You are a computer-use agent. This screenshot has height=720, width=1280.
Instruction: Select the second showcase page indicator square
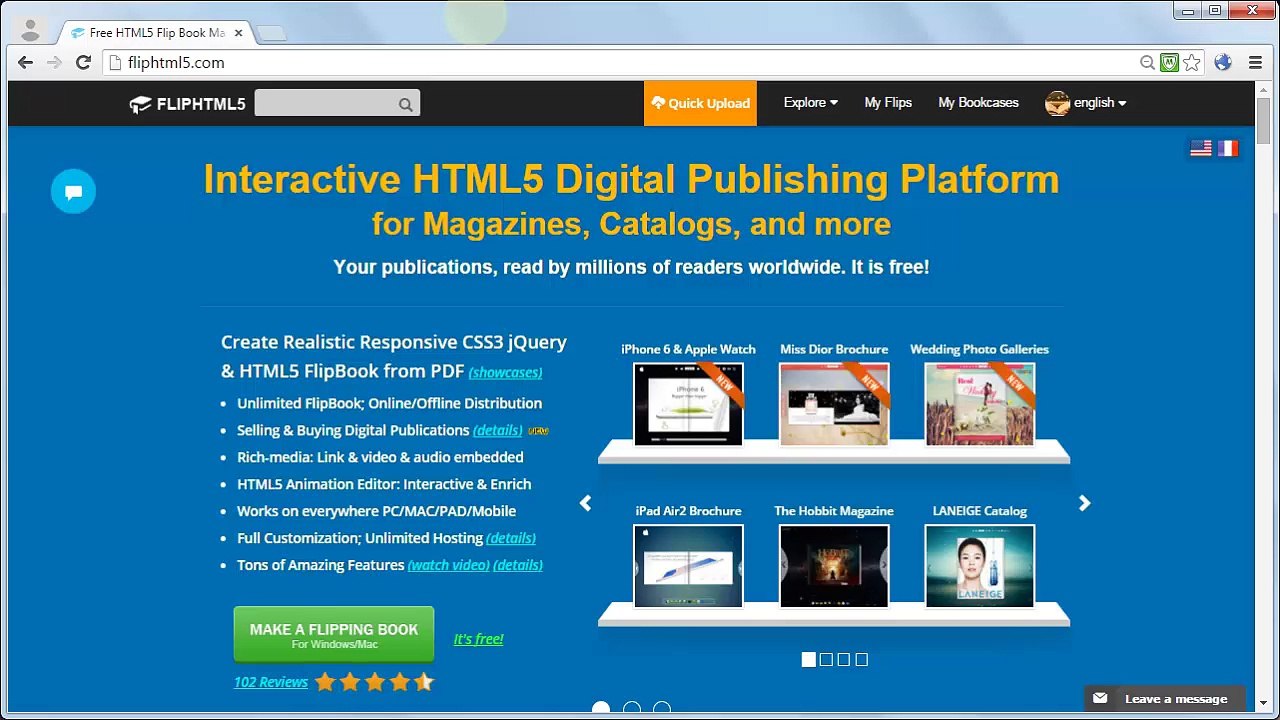click(826, 659)
